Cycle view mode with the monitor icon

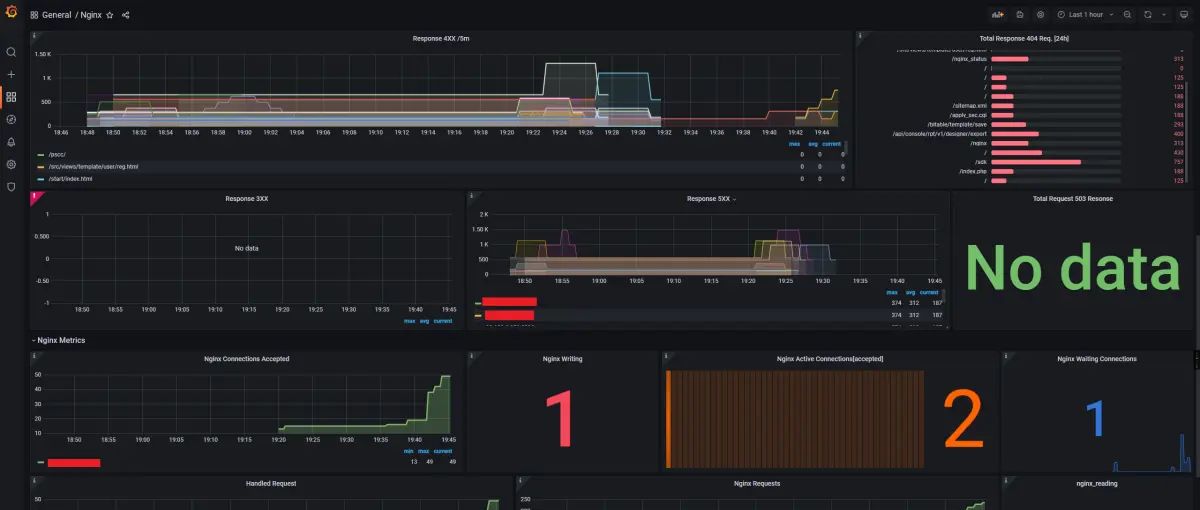coord(1184,15)
